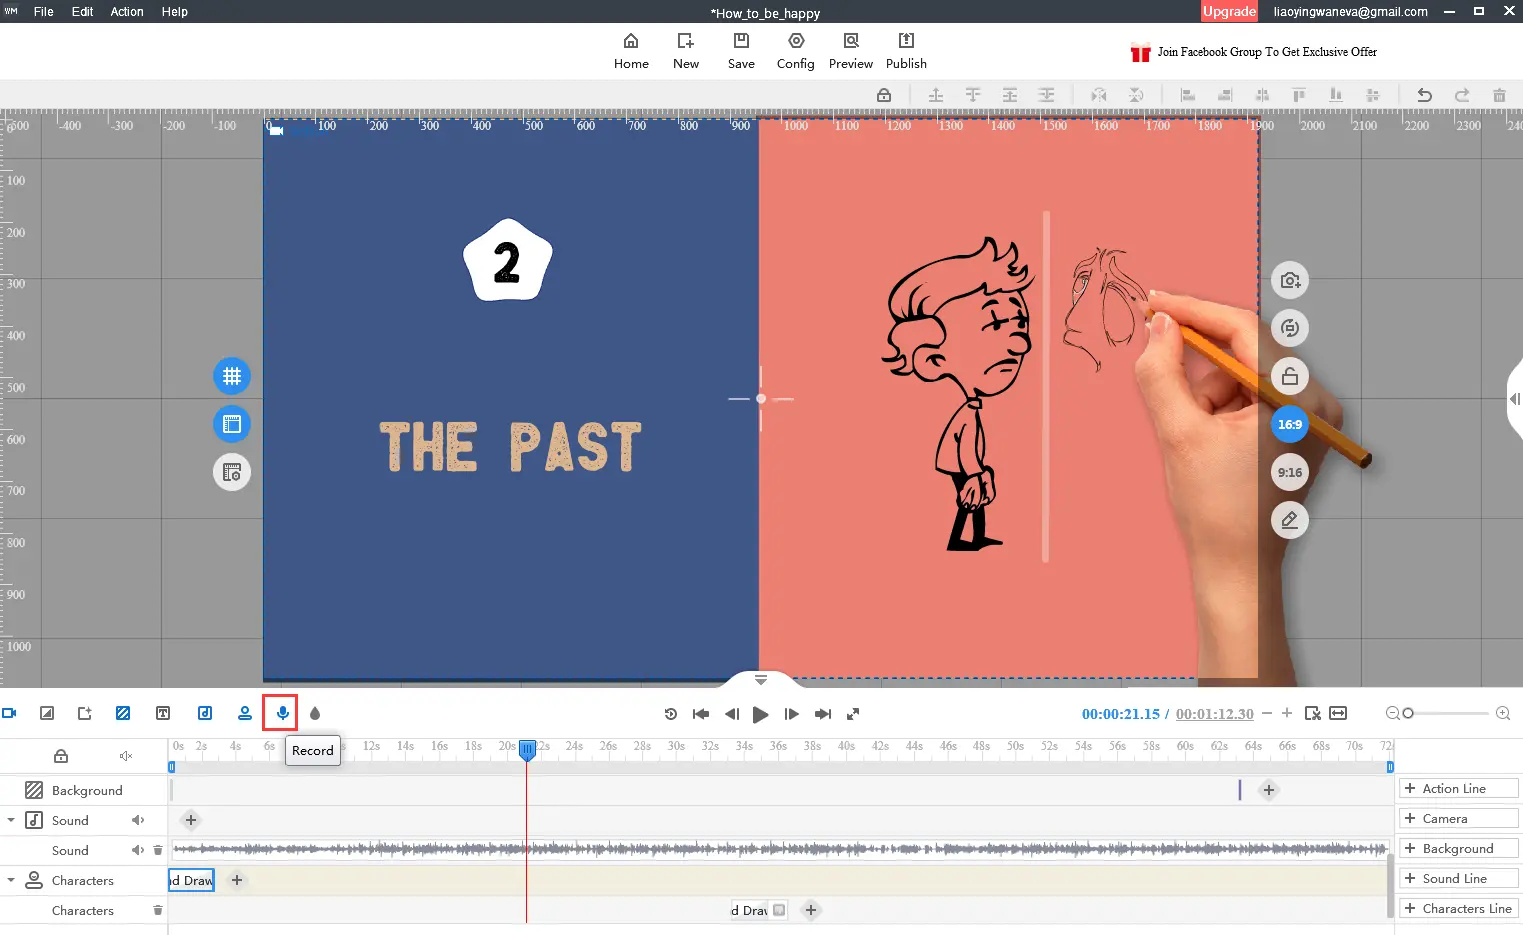
Task: Click the Undo arrow icon
Action: pyautogui.click(x=1424, y=95)
